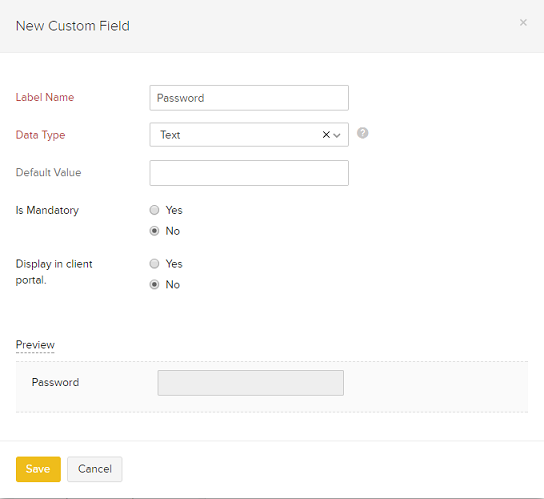
Task: Click the red Data Type label
Action: coord(41,135)
